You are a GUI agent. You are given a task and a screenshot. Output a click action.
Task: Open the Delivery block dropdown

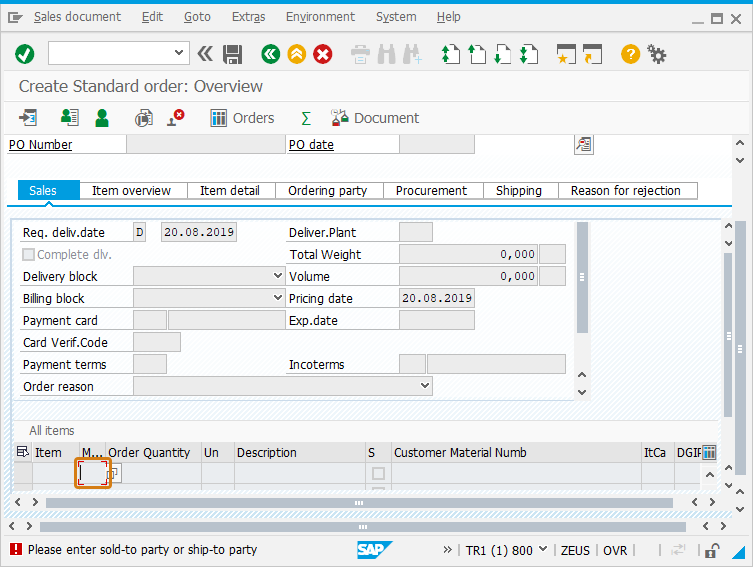point(278,276)
